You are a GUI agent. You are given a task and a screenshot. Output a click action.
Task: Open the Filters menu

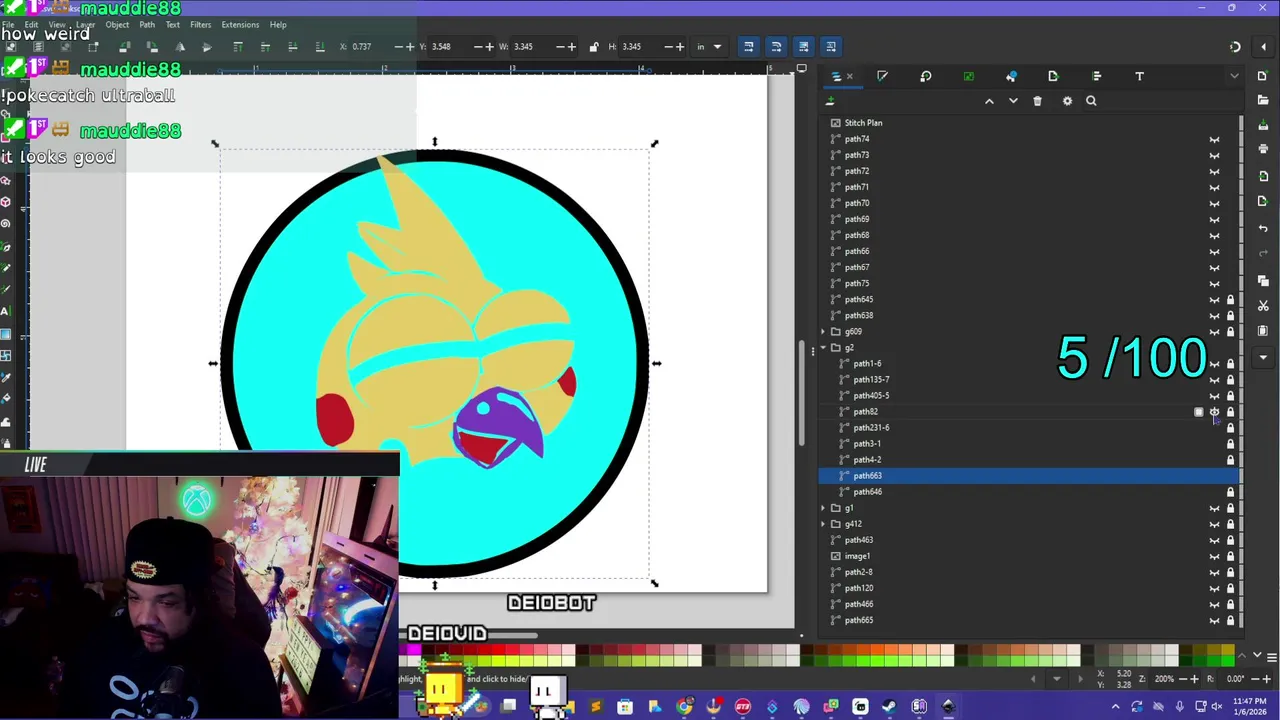[x=200, y=25]
